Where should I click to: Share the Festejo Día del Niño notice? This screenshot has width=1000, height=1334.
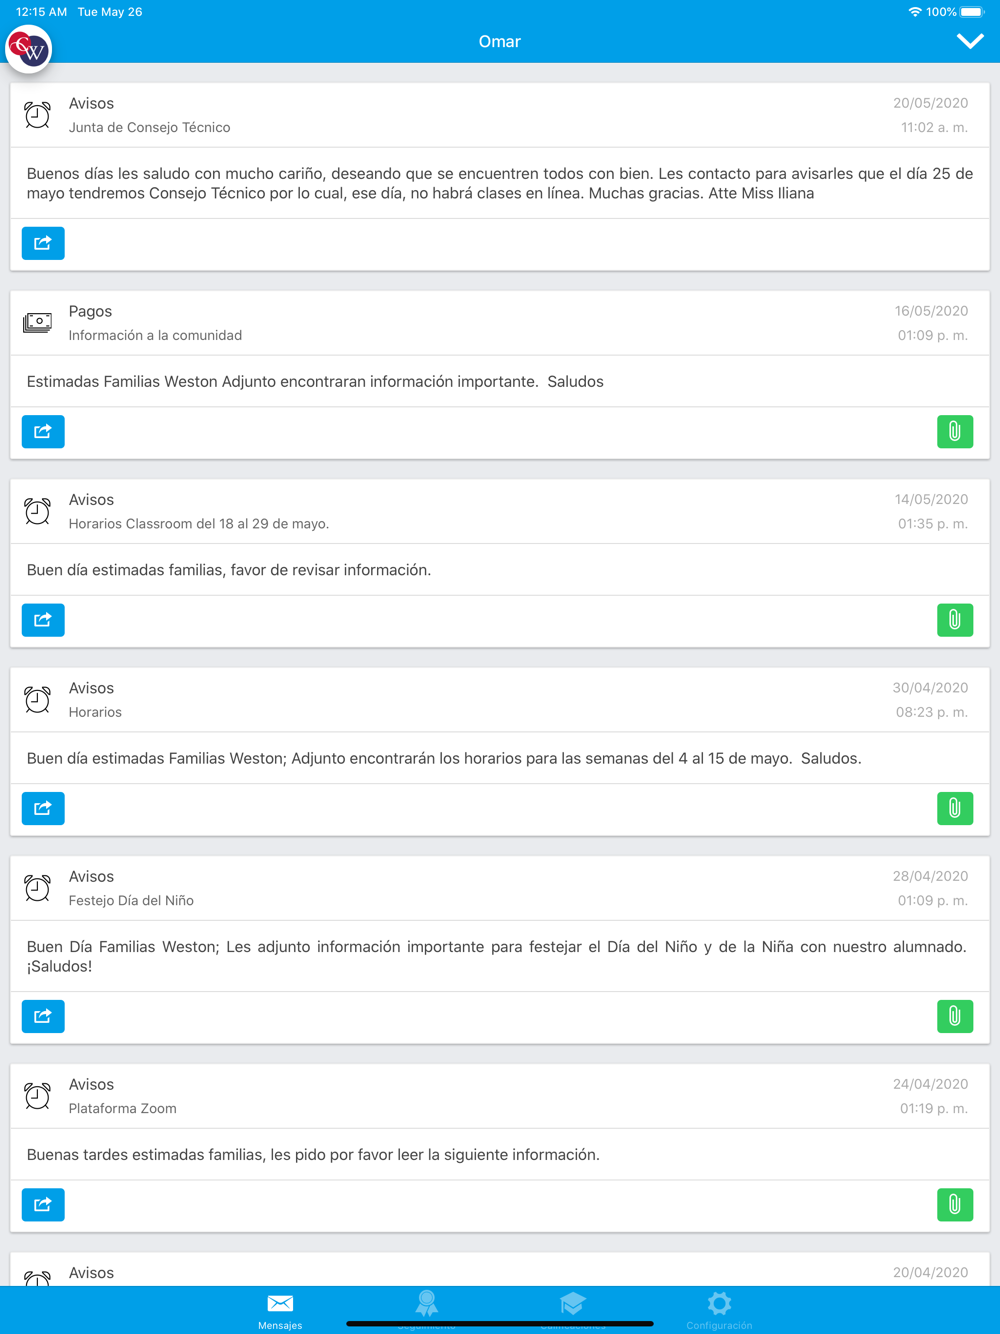[x=43, y=1016]
